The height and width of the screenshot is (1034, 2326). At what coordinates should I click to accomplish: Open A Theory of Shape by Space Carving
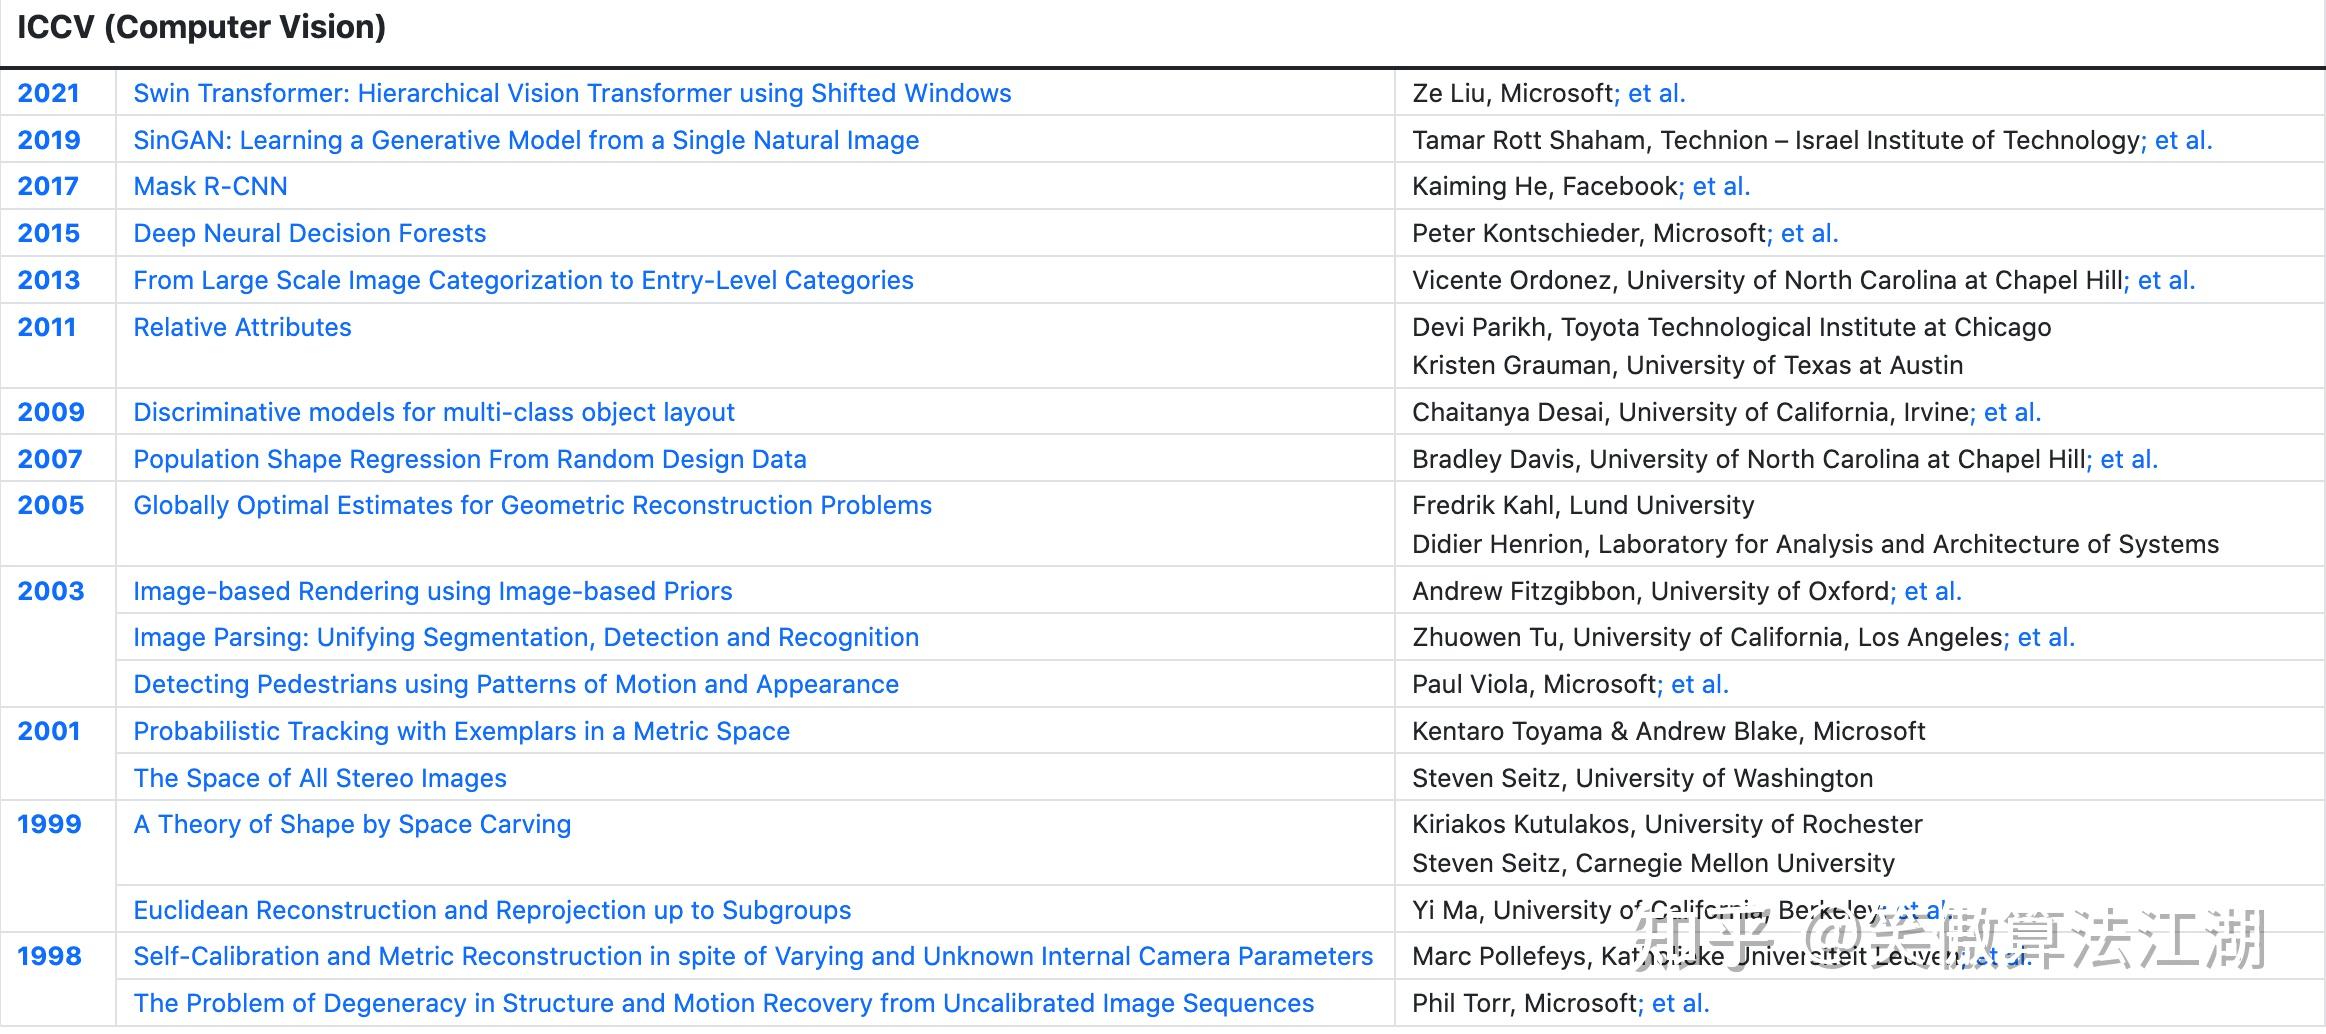(x=352, y=824)
